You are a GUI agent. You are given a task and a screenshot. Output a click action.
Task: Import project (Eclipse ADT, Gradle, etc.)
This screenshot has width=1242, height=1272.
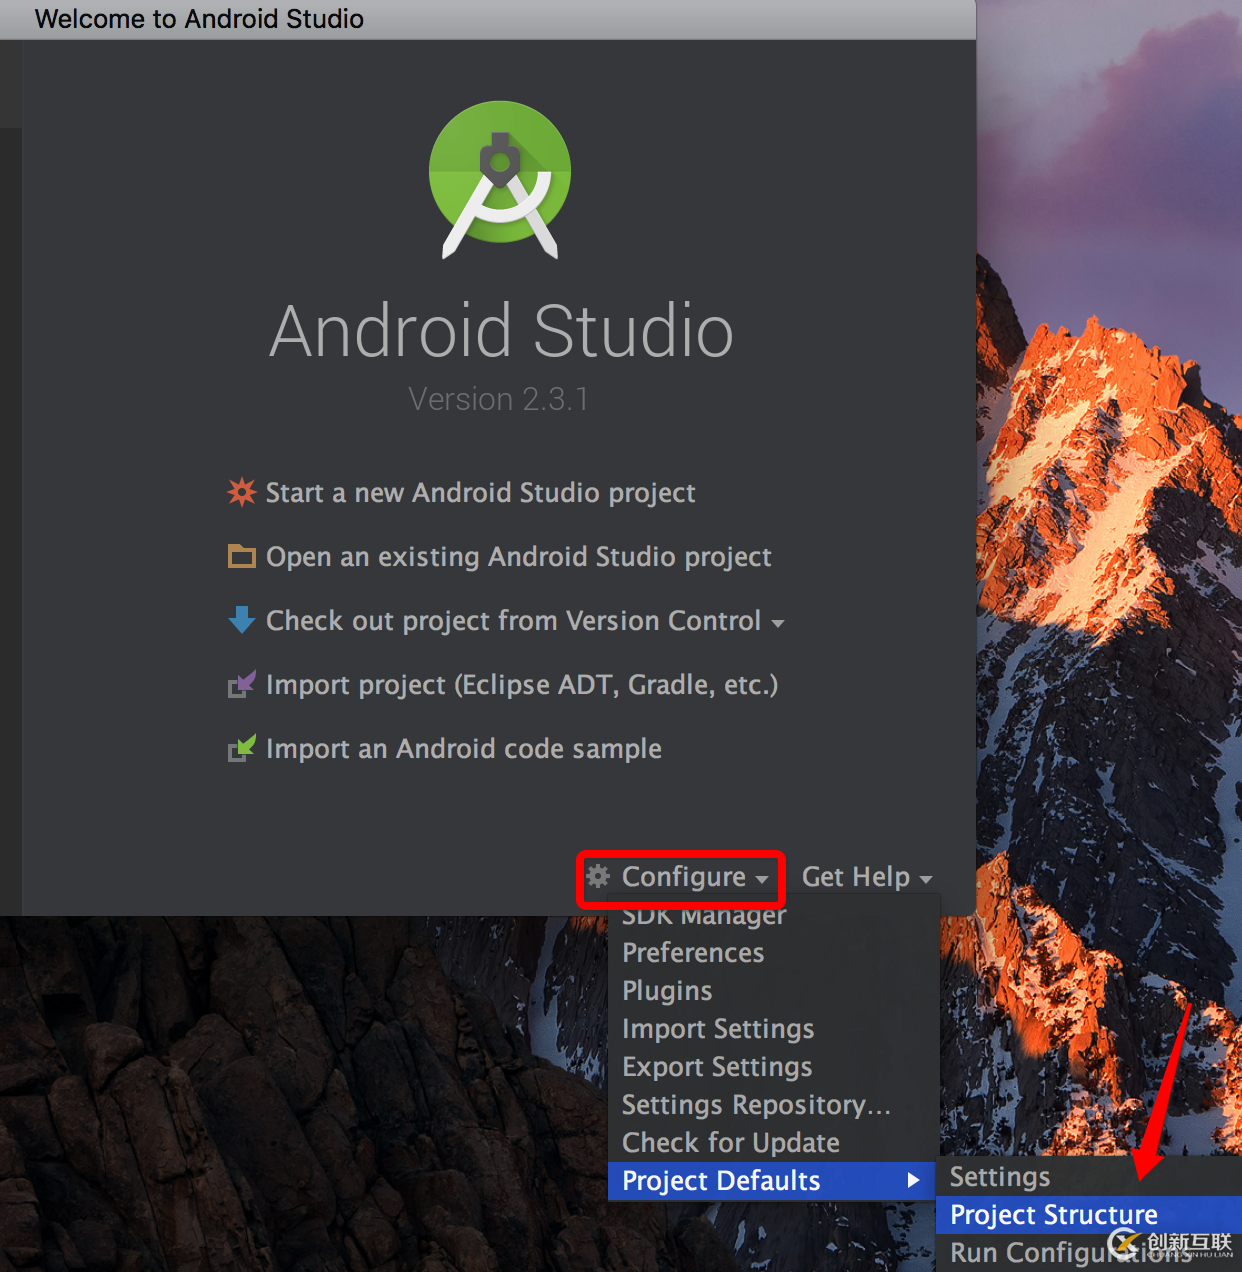(521, 685)
